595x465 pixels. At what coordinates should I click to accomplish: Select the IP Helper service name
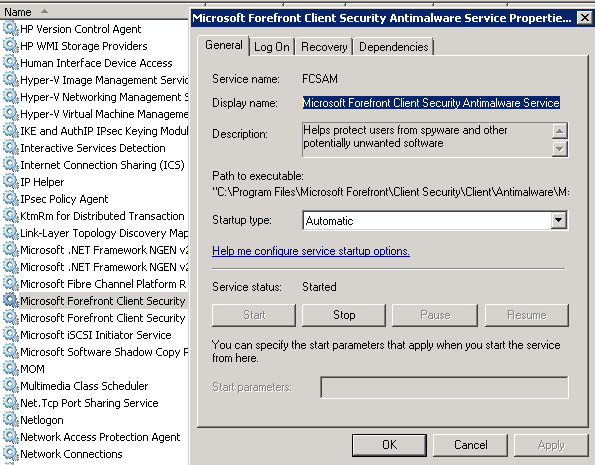coord(42,182)
